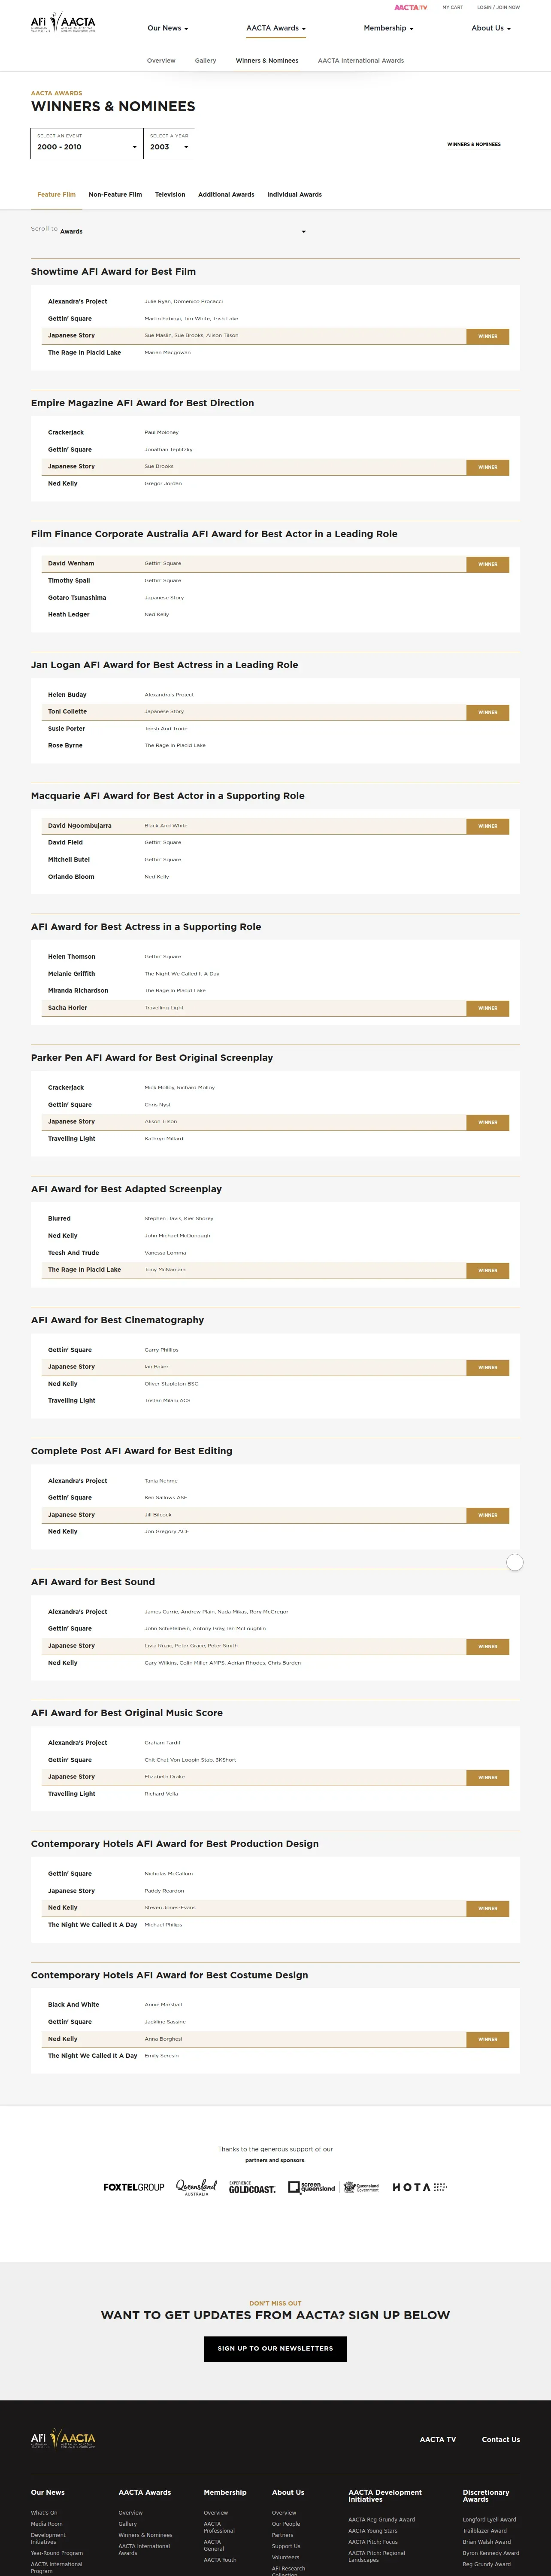This screenshot has width=551, height=2576.
Task: Click the Experience Gold Coast logo
Action: [x=251, y=2187]
